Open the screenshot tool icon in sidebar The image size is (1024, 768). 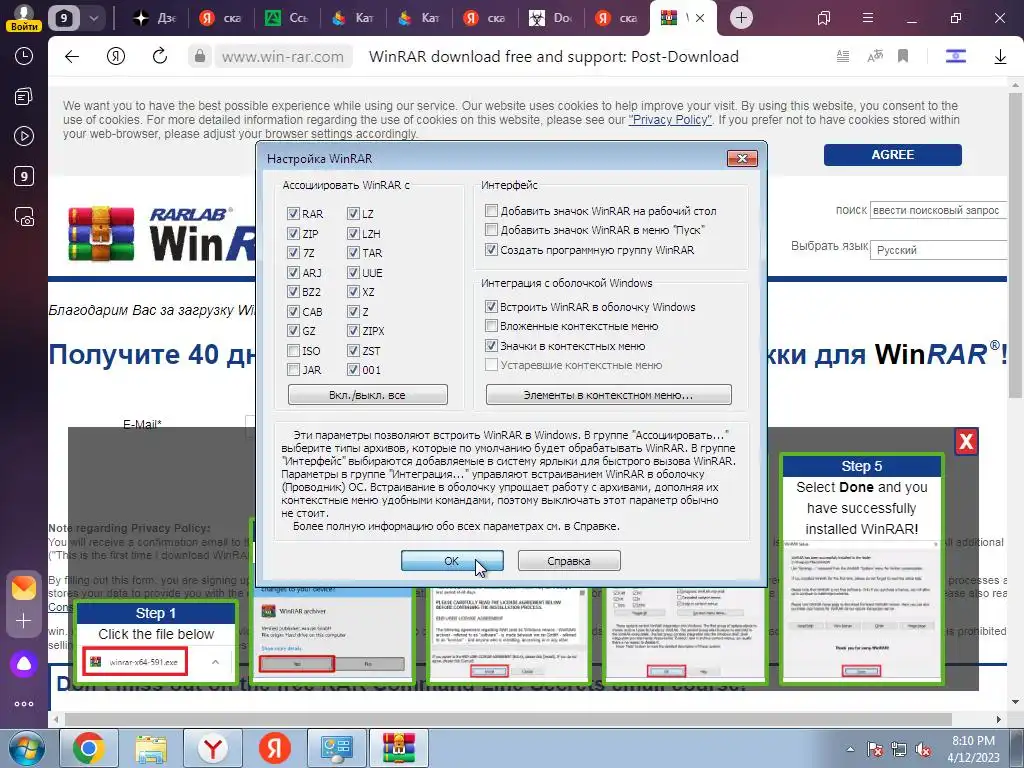[x=24, y=216]
